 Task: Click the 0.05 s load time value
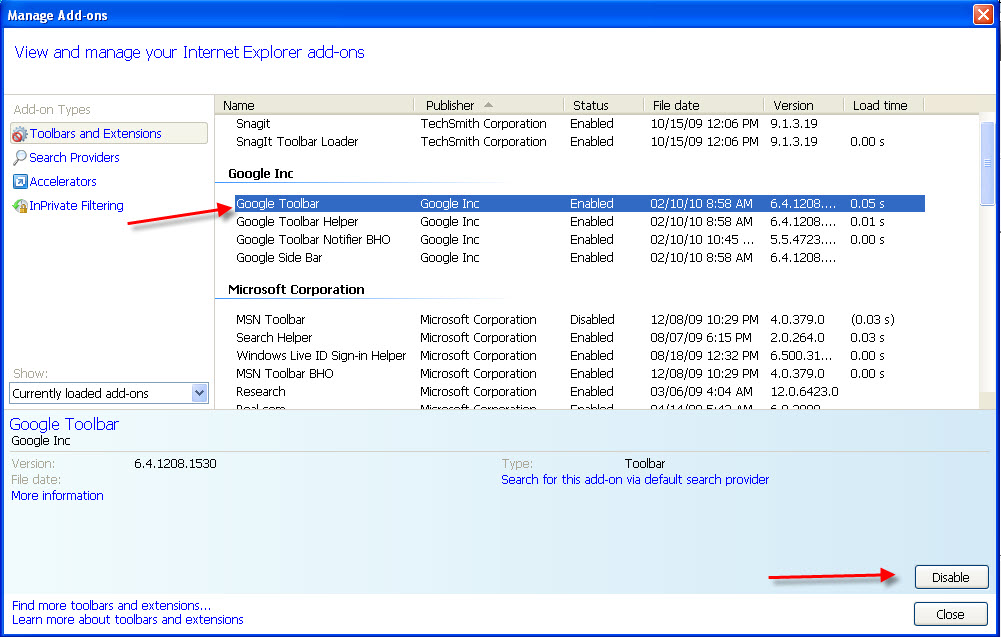coord(867,204)
